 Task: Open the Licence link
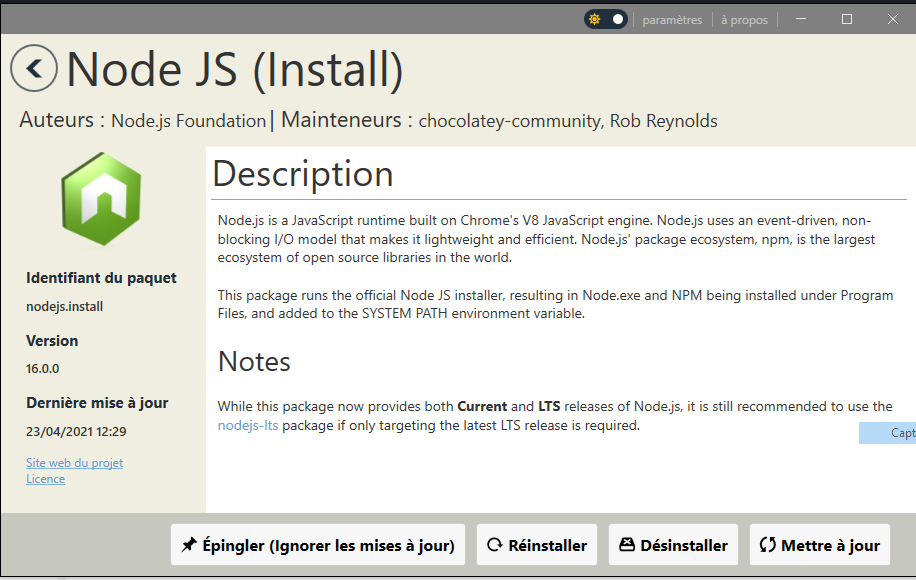(x=45, y=478)
